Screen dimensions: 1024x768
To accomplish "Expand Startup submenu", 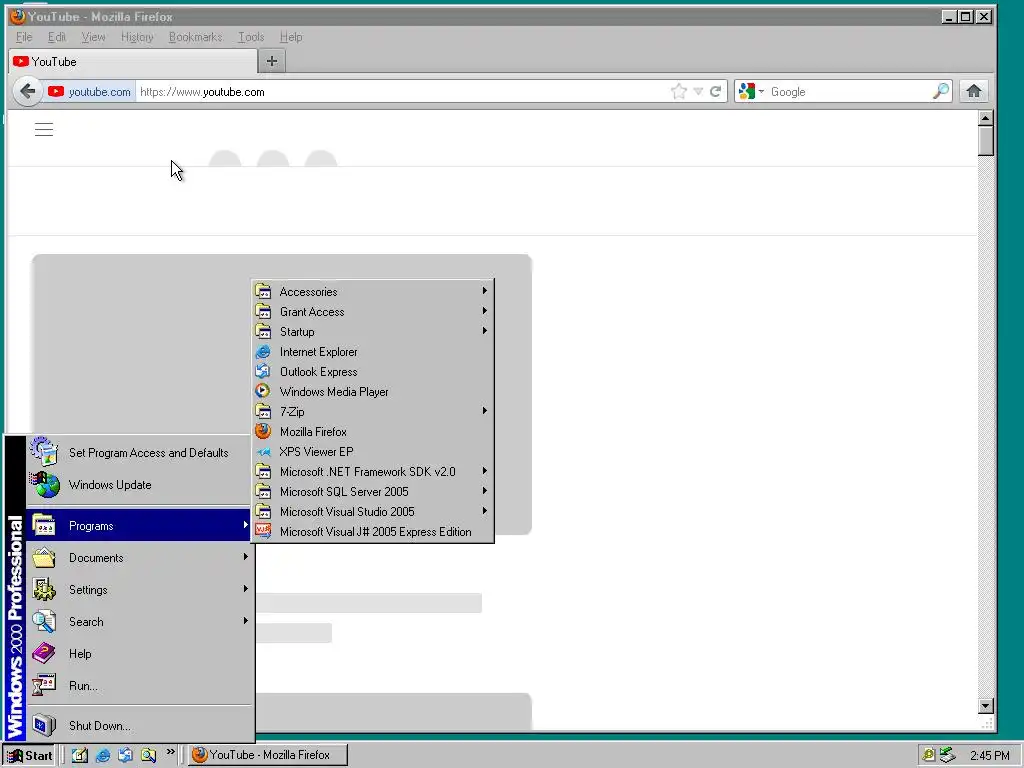I will (x=372, y=332).
